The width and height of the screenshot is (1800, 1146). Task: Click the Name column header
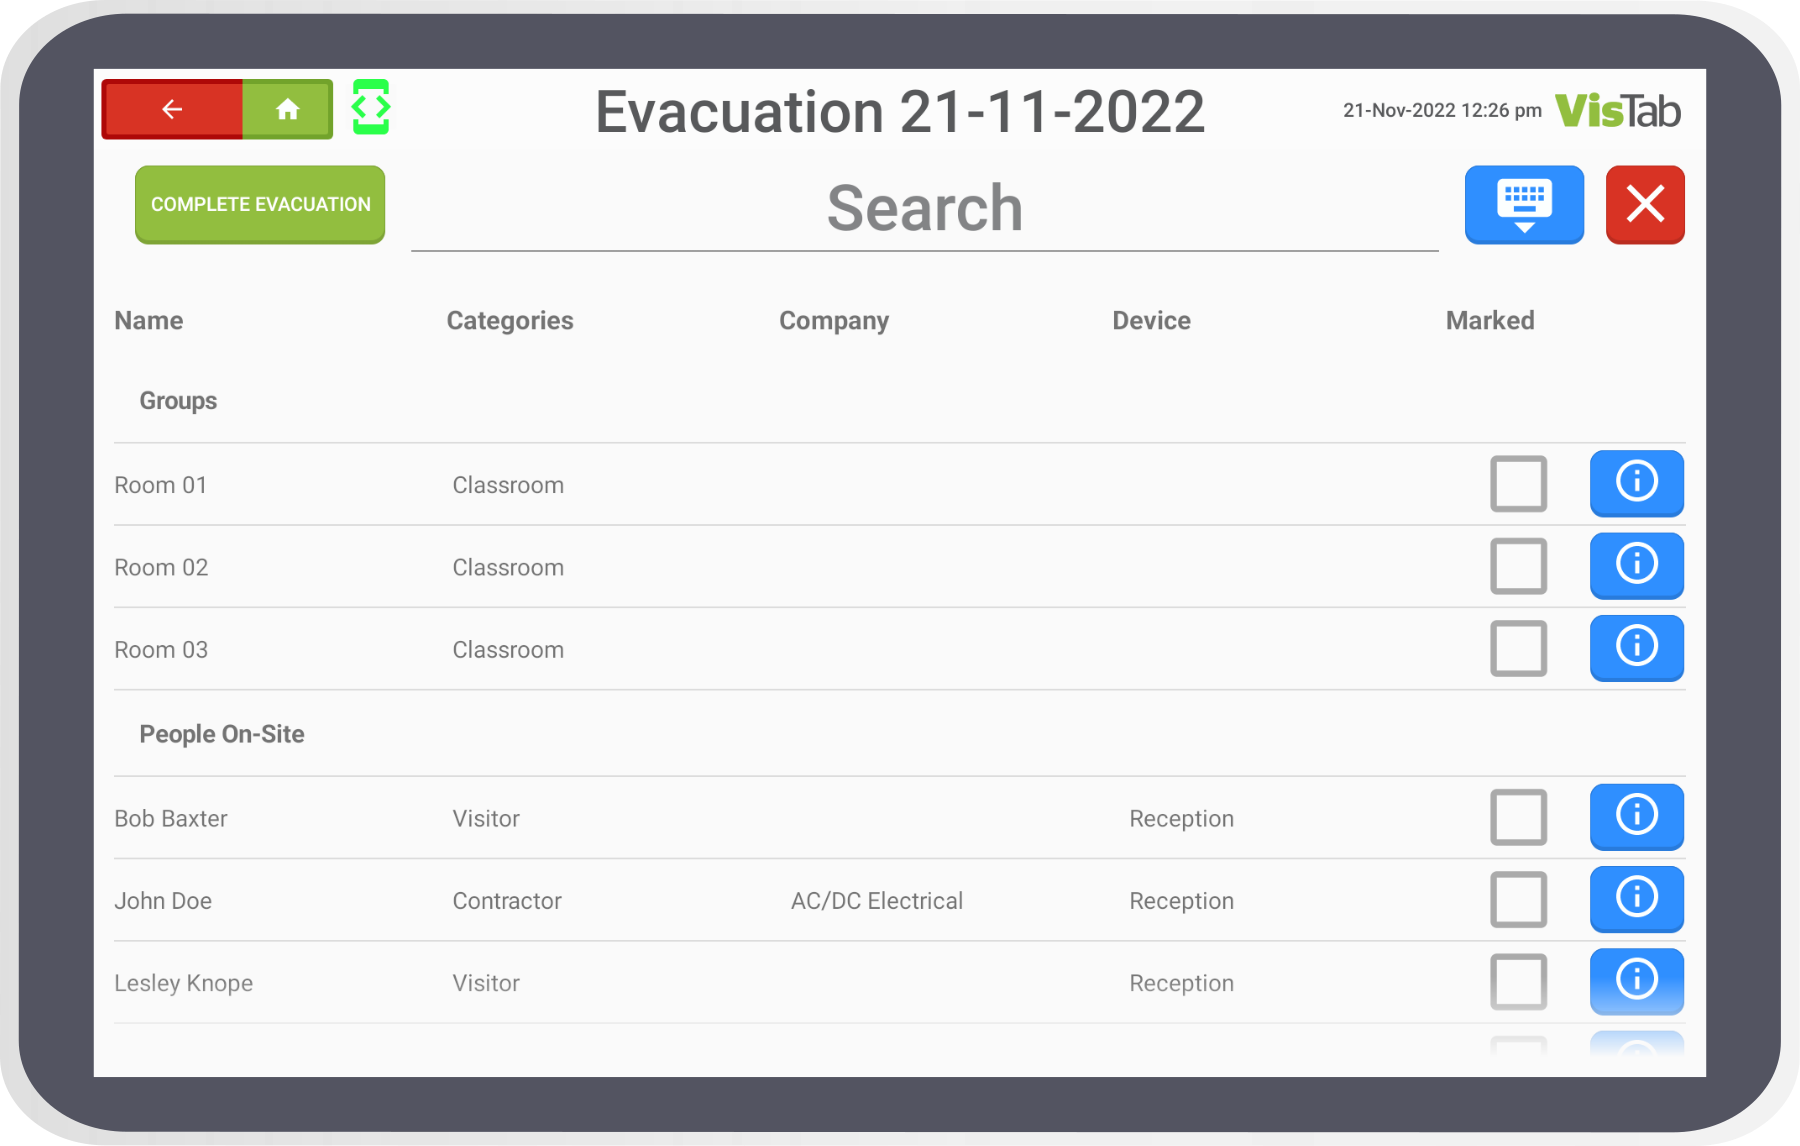pos(149,321)
